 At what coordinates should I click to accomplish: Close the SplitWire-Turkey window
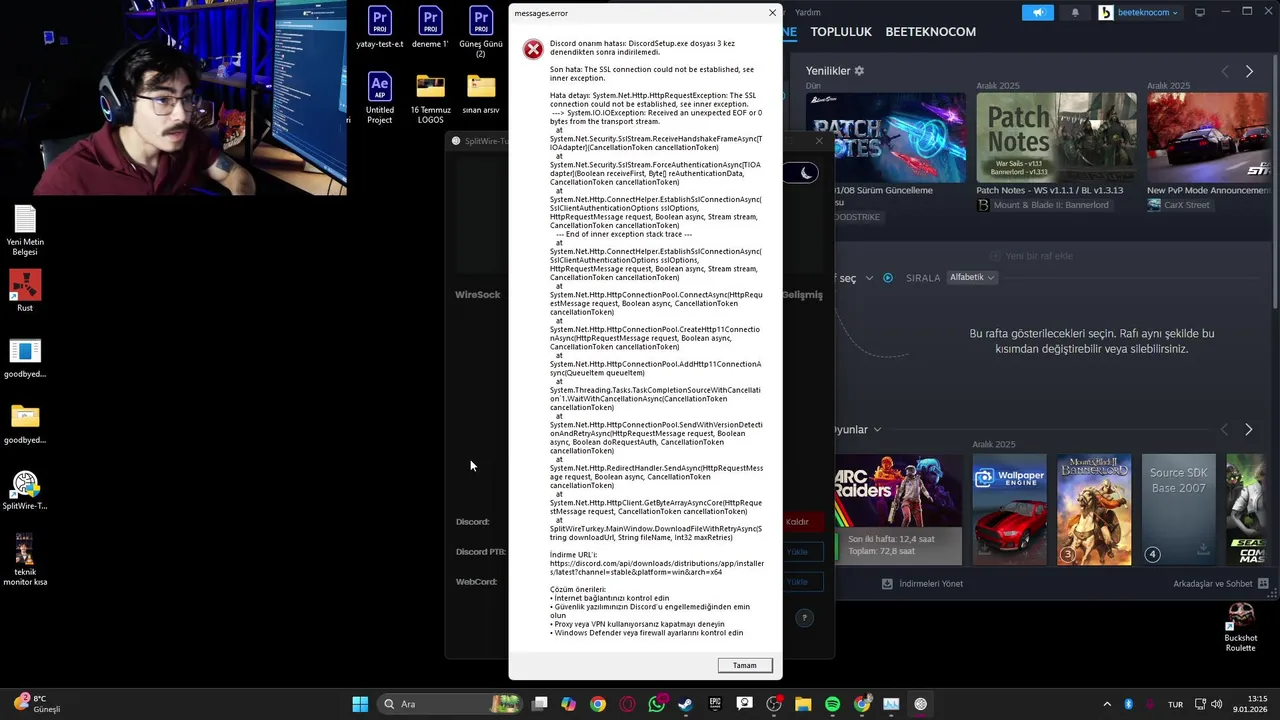click(x=819, y=141)
